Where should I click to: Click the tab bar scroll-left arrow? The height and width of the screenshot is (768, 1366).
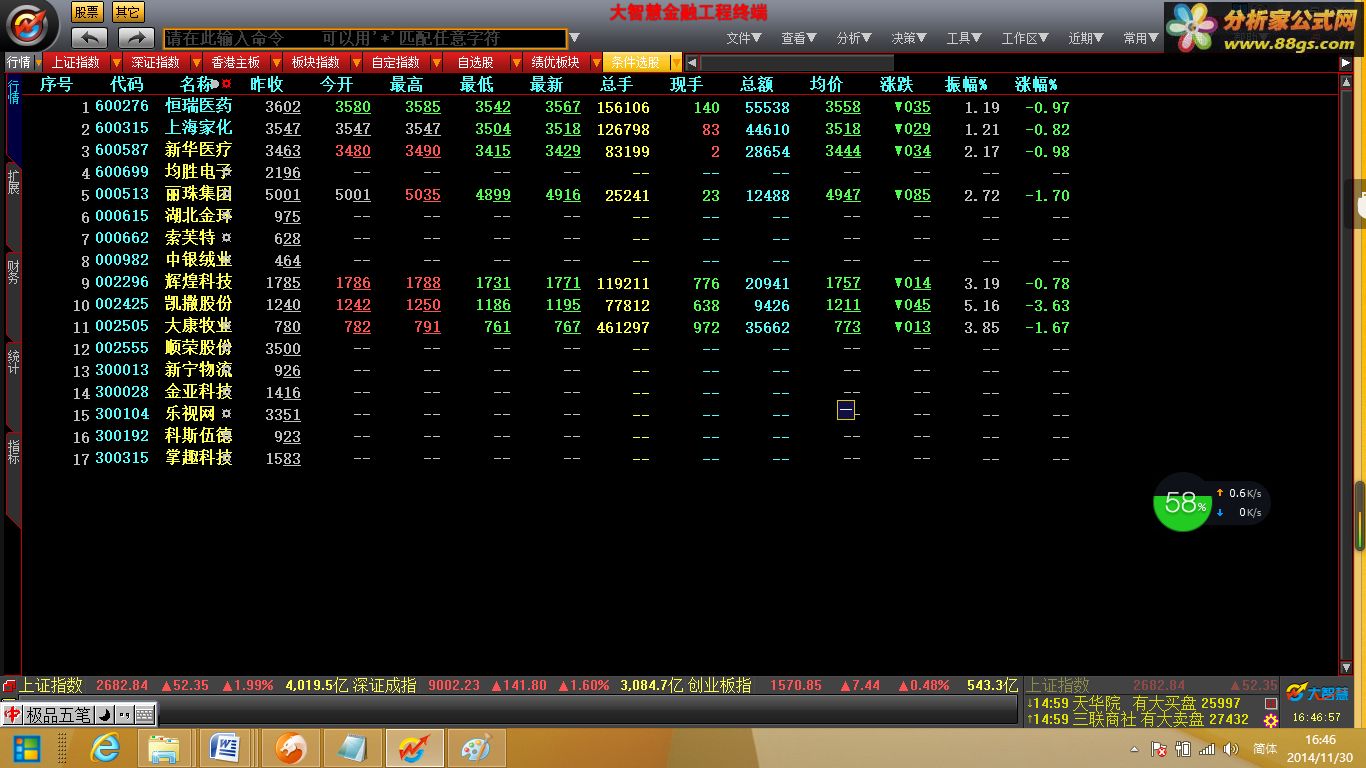[692, 63]
